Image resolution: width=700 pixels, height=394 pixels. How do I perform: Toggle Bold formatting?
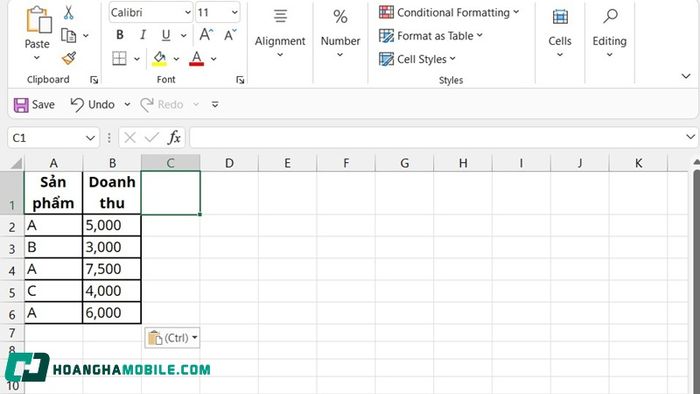tap(120, 35)
